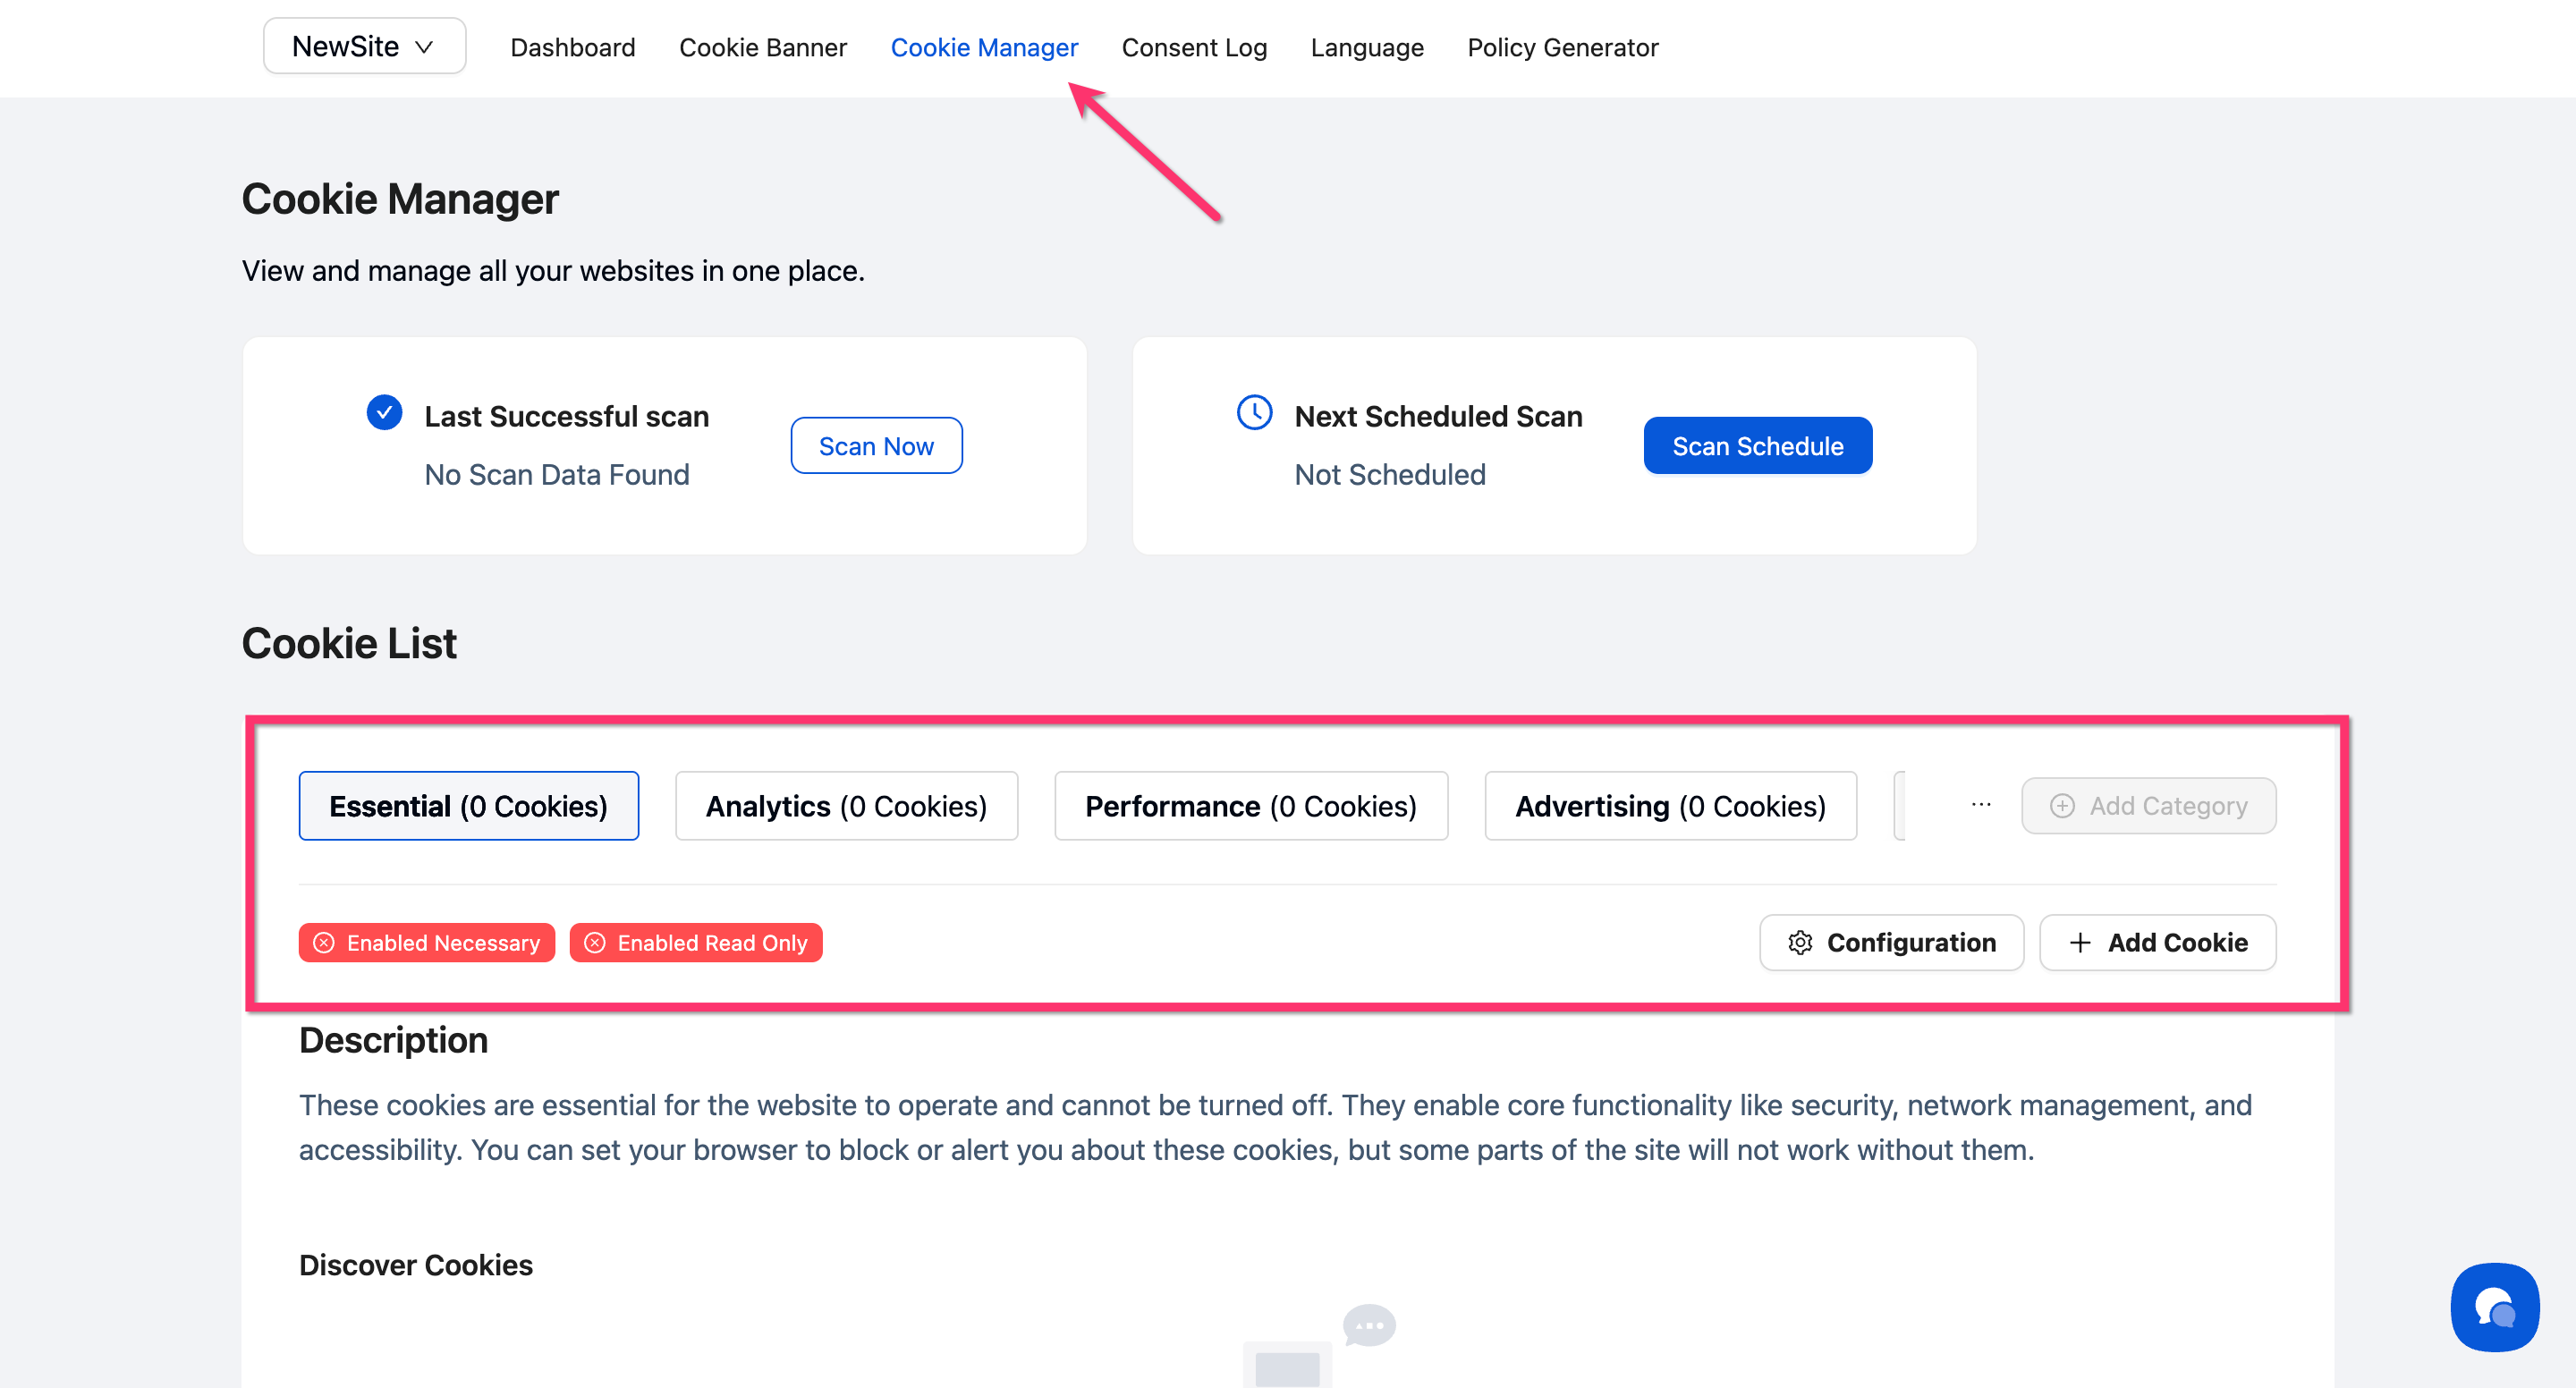Switch to the Advertising (0 Cookies) tab

click(x=1670, y=806)
